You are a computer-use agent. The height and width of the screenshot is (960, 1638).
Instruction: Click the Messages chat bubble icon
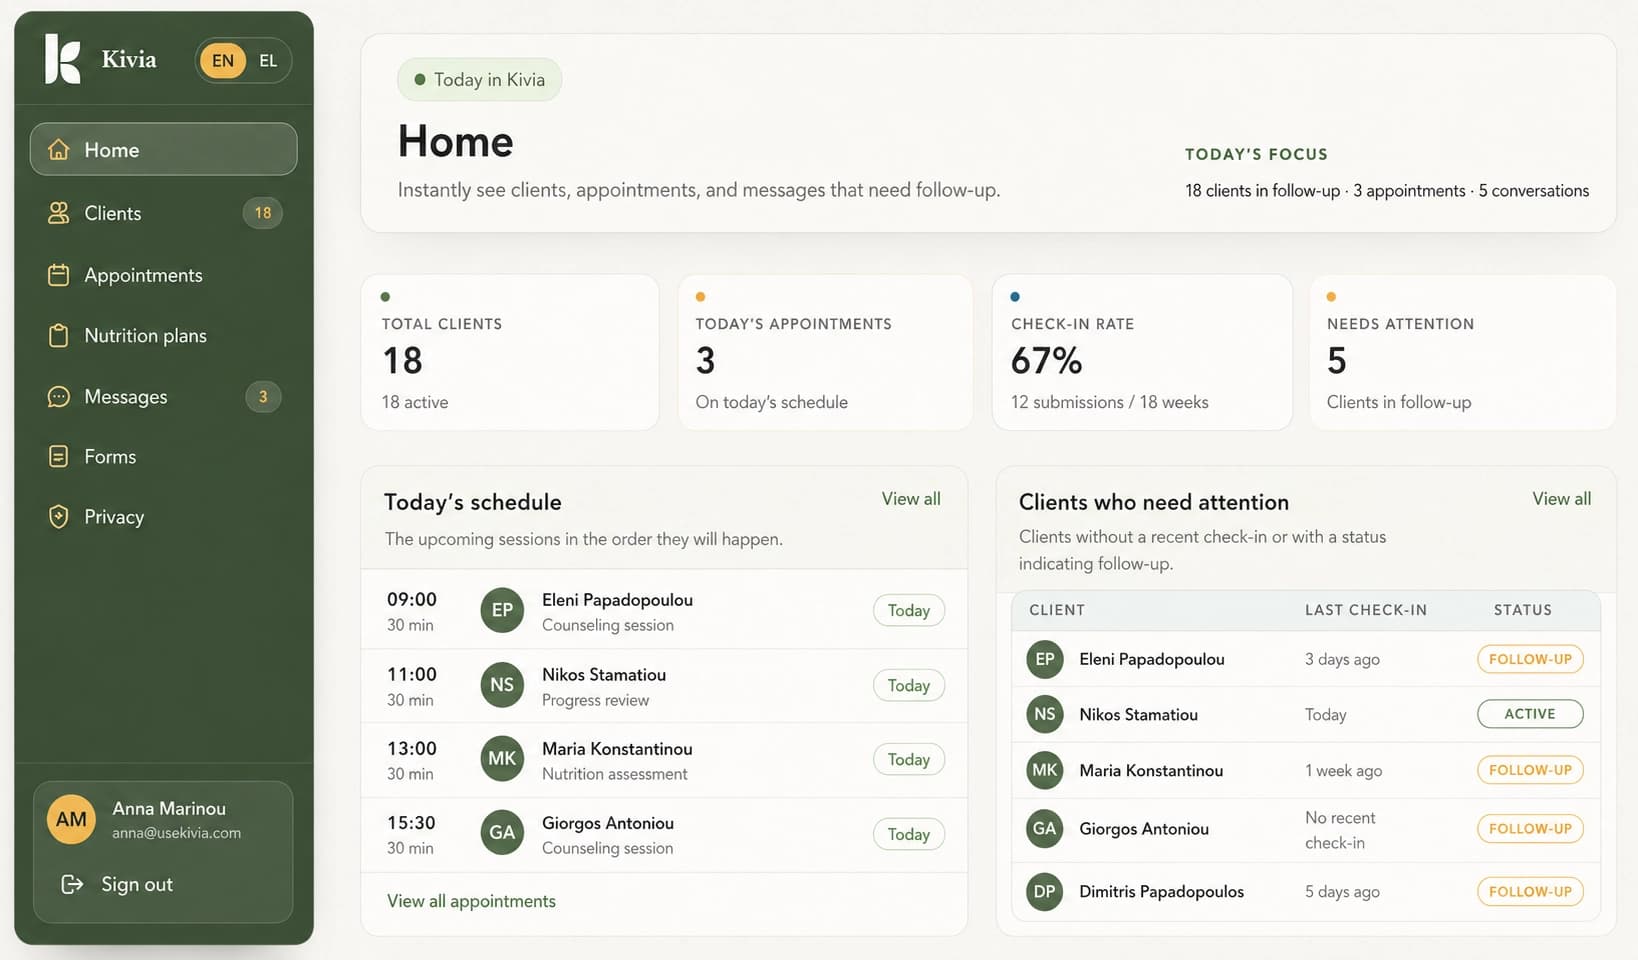click(x=59, y=397)
